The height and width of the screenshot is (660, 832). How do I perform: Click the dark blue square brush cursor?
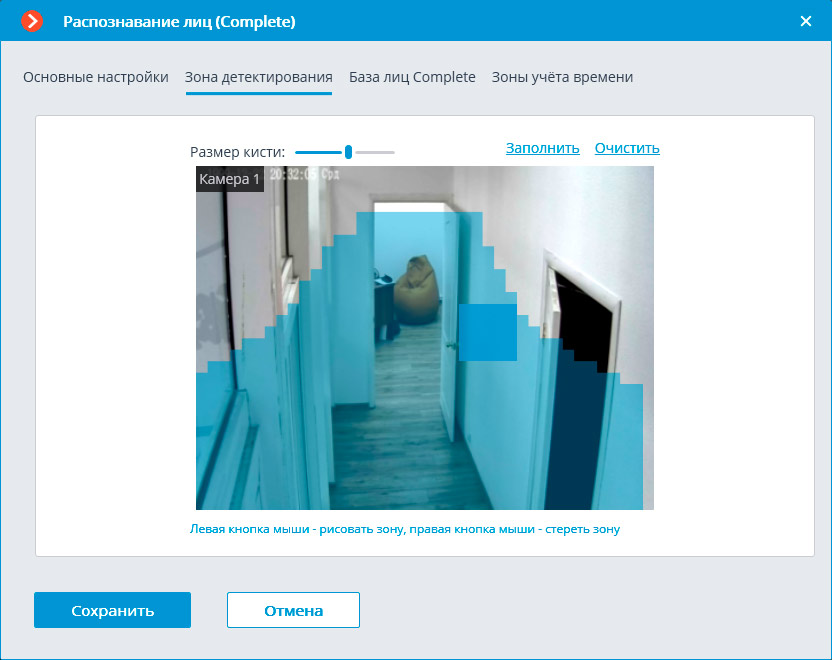(487, 332)
